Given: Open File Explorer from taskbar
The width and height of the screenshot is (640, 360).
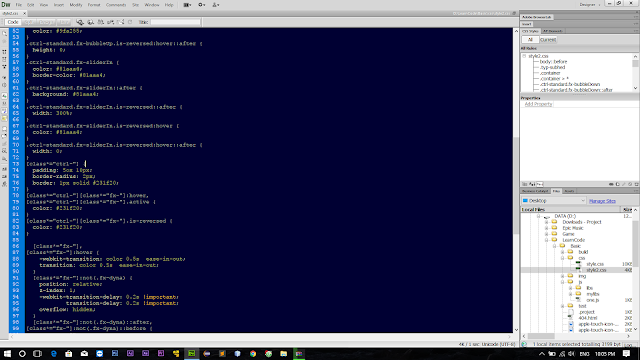Looking at the screenshot, I should coord(284,353).
